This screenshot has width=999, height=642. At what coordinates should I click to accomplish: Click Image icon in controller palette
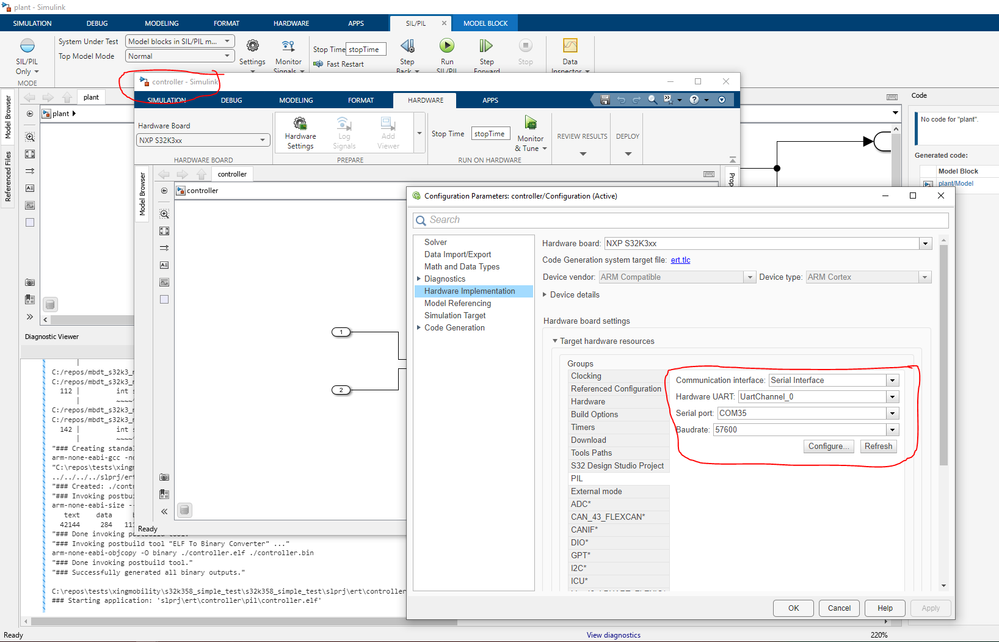click(164, 282)
